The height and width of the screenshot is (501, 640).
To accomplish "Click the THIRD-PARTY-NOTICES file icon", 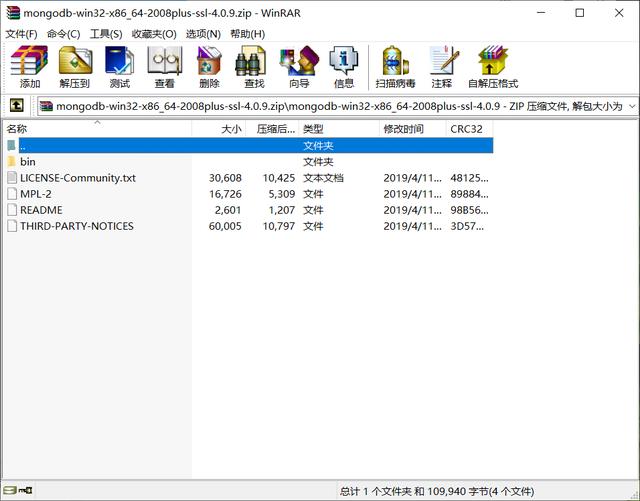I will [x=12, y=226].
